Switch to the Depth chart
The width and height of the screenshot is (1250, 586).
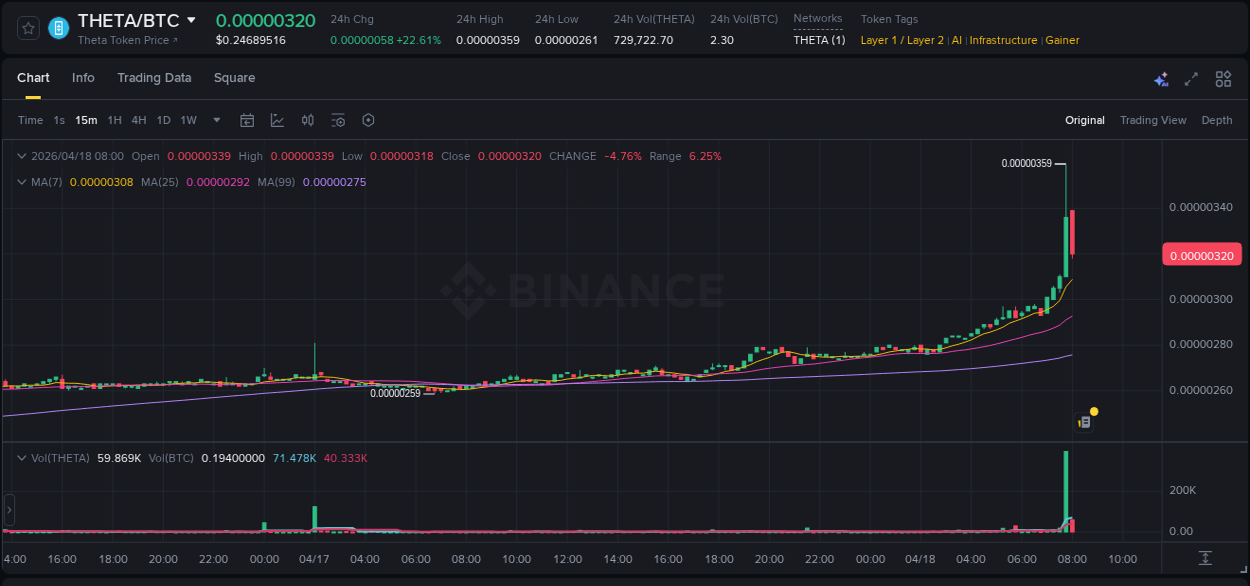[1217, 120]
